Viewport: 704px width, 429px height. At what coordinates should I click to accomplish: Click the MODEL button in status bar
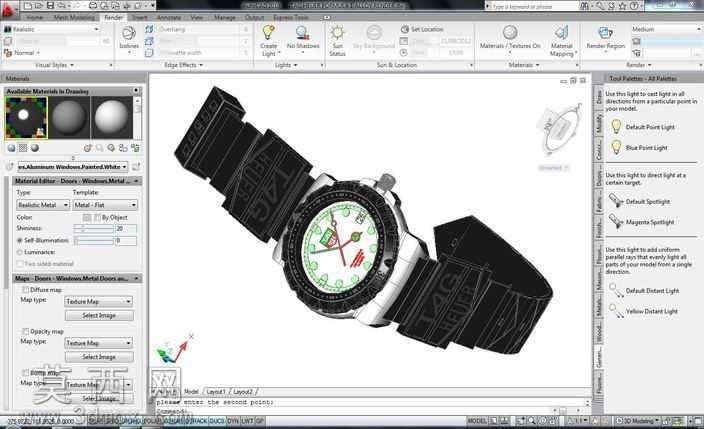[477, 421]
